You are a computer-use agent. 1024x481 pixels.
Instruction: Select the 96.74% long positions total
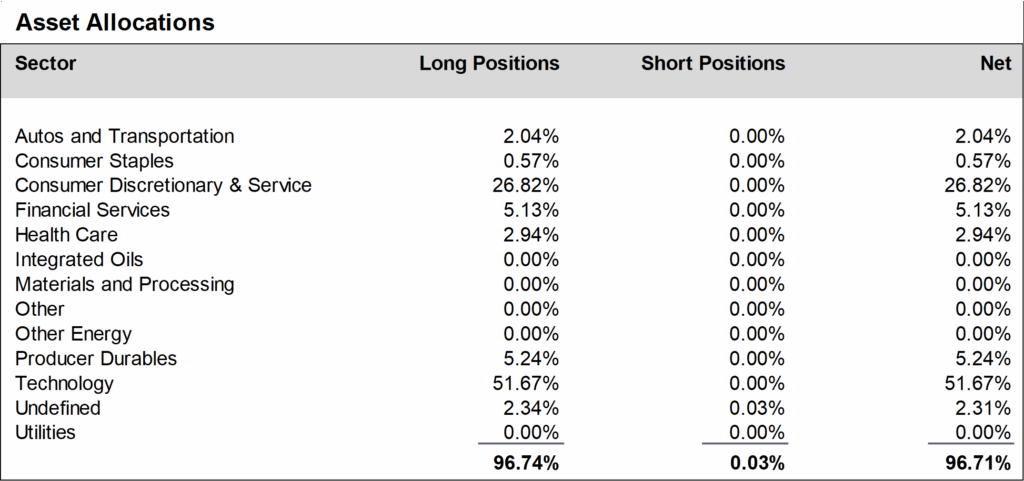(x=527, y=463)
